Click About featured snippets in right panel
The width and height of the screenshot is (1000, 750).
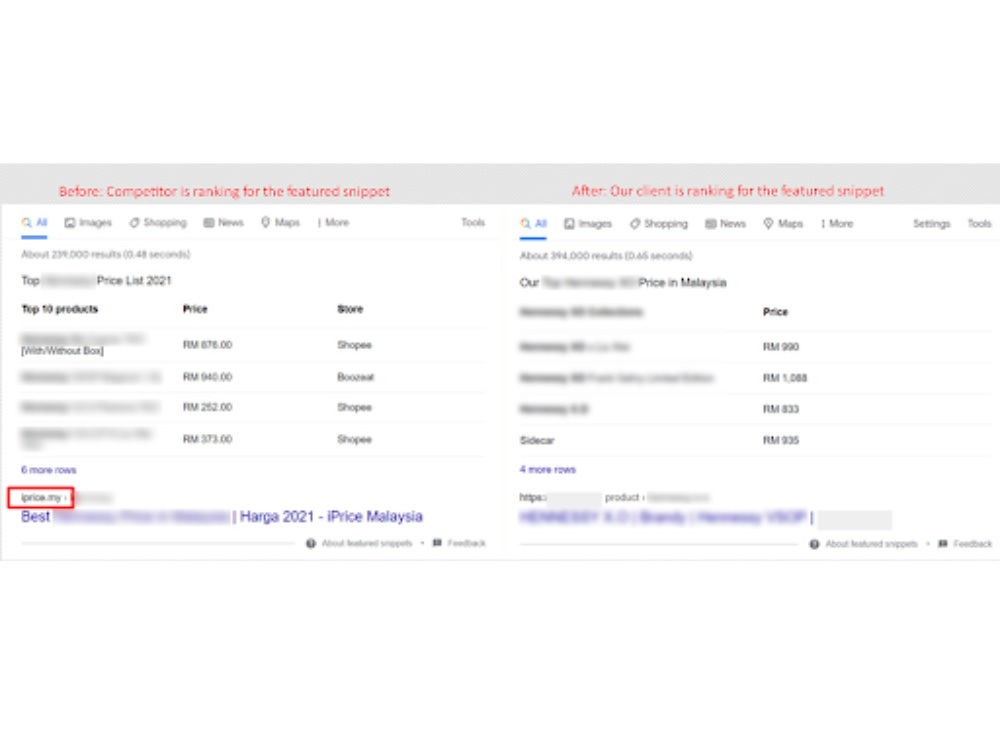pyautogui.click(x=871, y=544)
